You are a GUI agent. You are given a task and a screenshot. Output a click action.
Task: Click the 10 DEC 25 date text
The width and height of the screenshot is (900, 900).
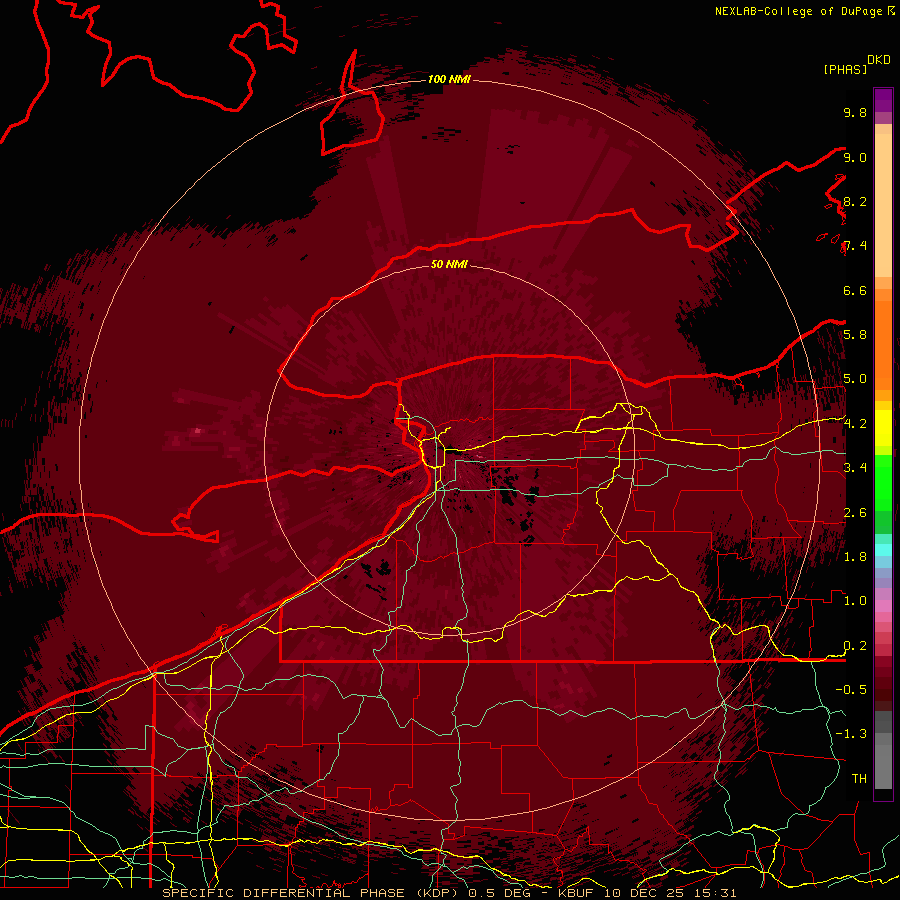click(644, 893)
